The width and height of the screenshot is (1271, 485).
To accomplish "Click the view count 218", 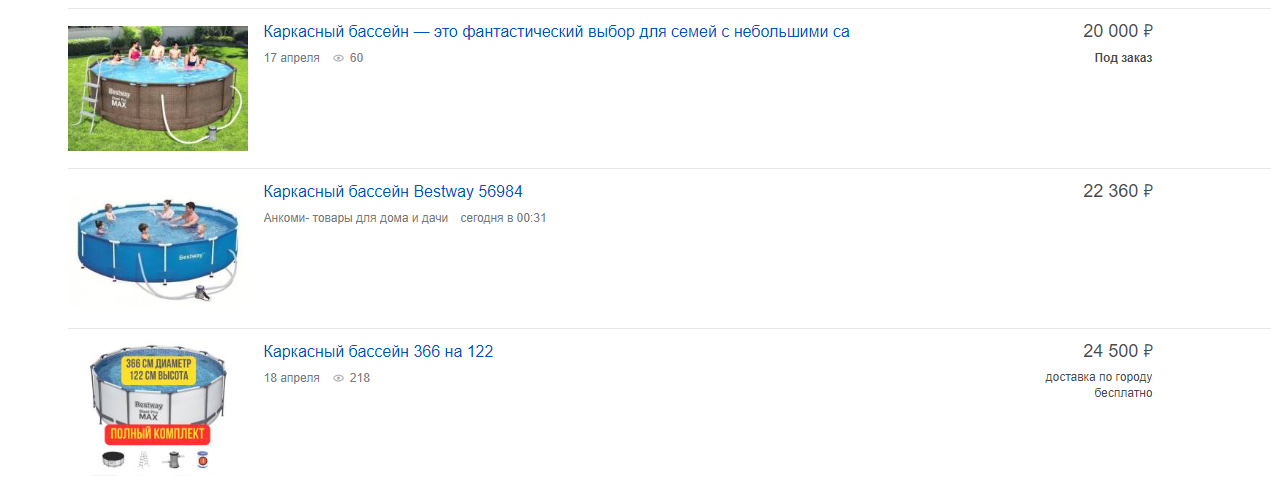I will click(x=359, y=378).
